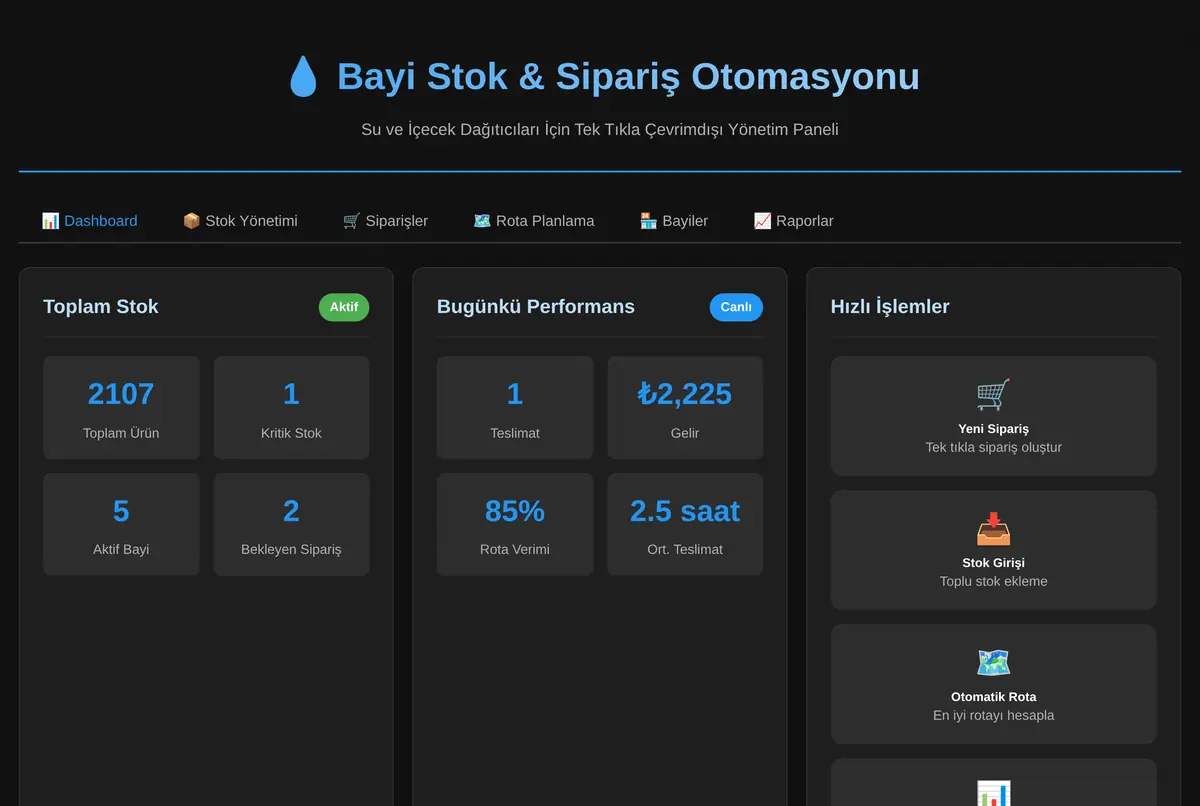
Task: Click the Hızlı İşlemler heading
Action: 890,307
